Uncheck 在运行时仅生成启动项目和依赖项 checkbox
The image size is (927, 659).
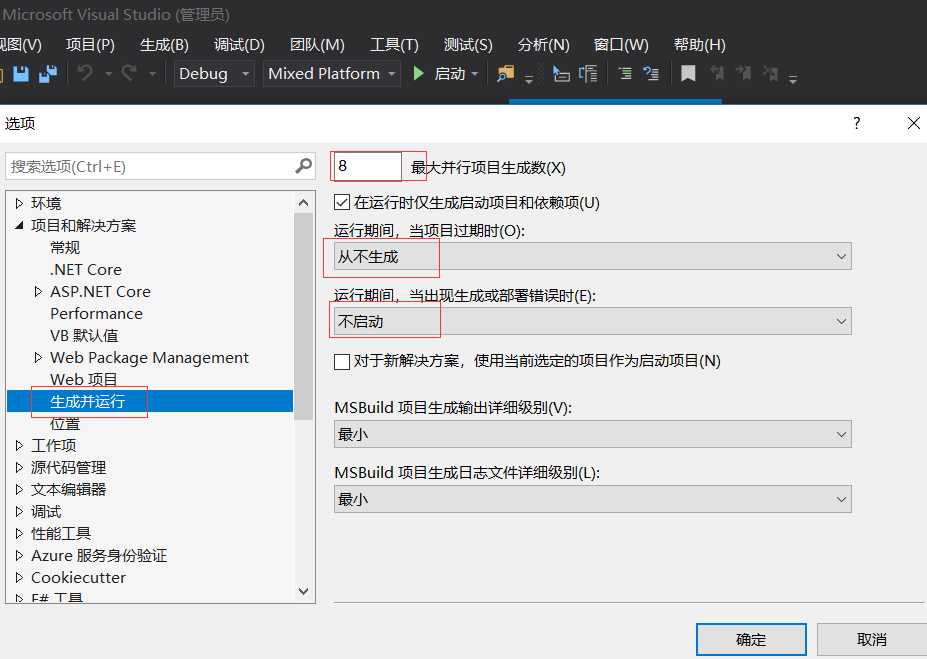coord(342,202)
